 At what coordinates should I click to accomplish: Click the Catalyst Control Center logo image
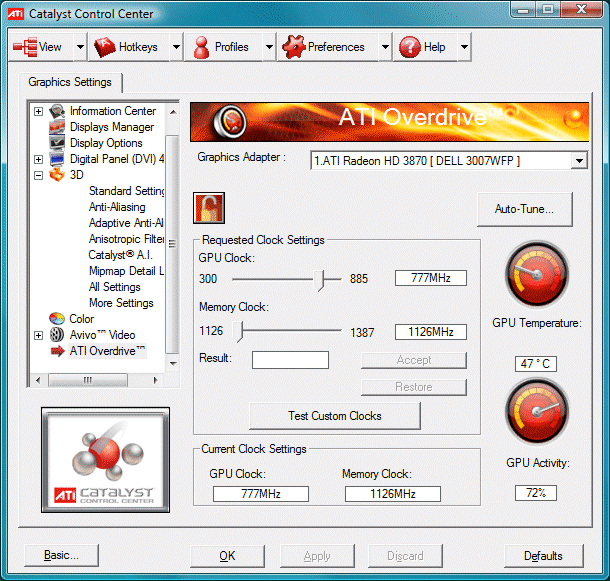click(105, 460)
